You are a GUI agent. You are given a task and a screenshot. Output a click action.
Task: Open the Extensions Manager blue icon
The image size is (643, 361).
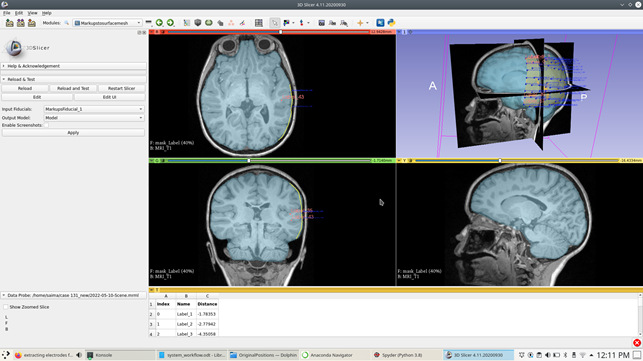tap(380, 23)
